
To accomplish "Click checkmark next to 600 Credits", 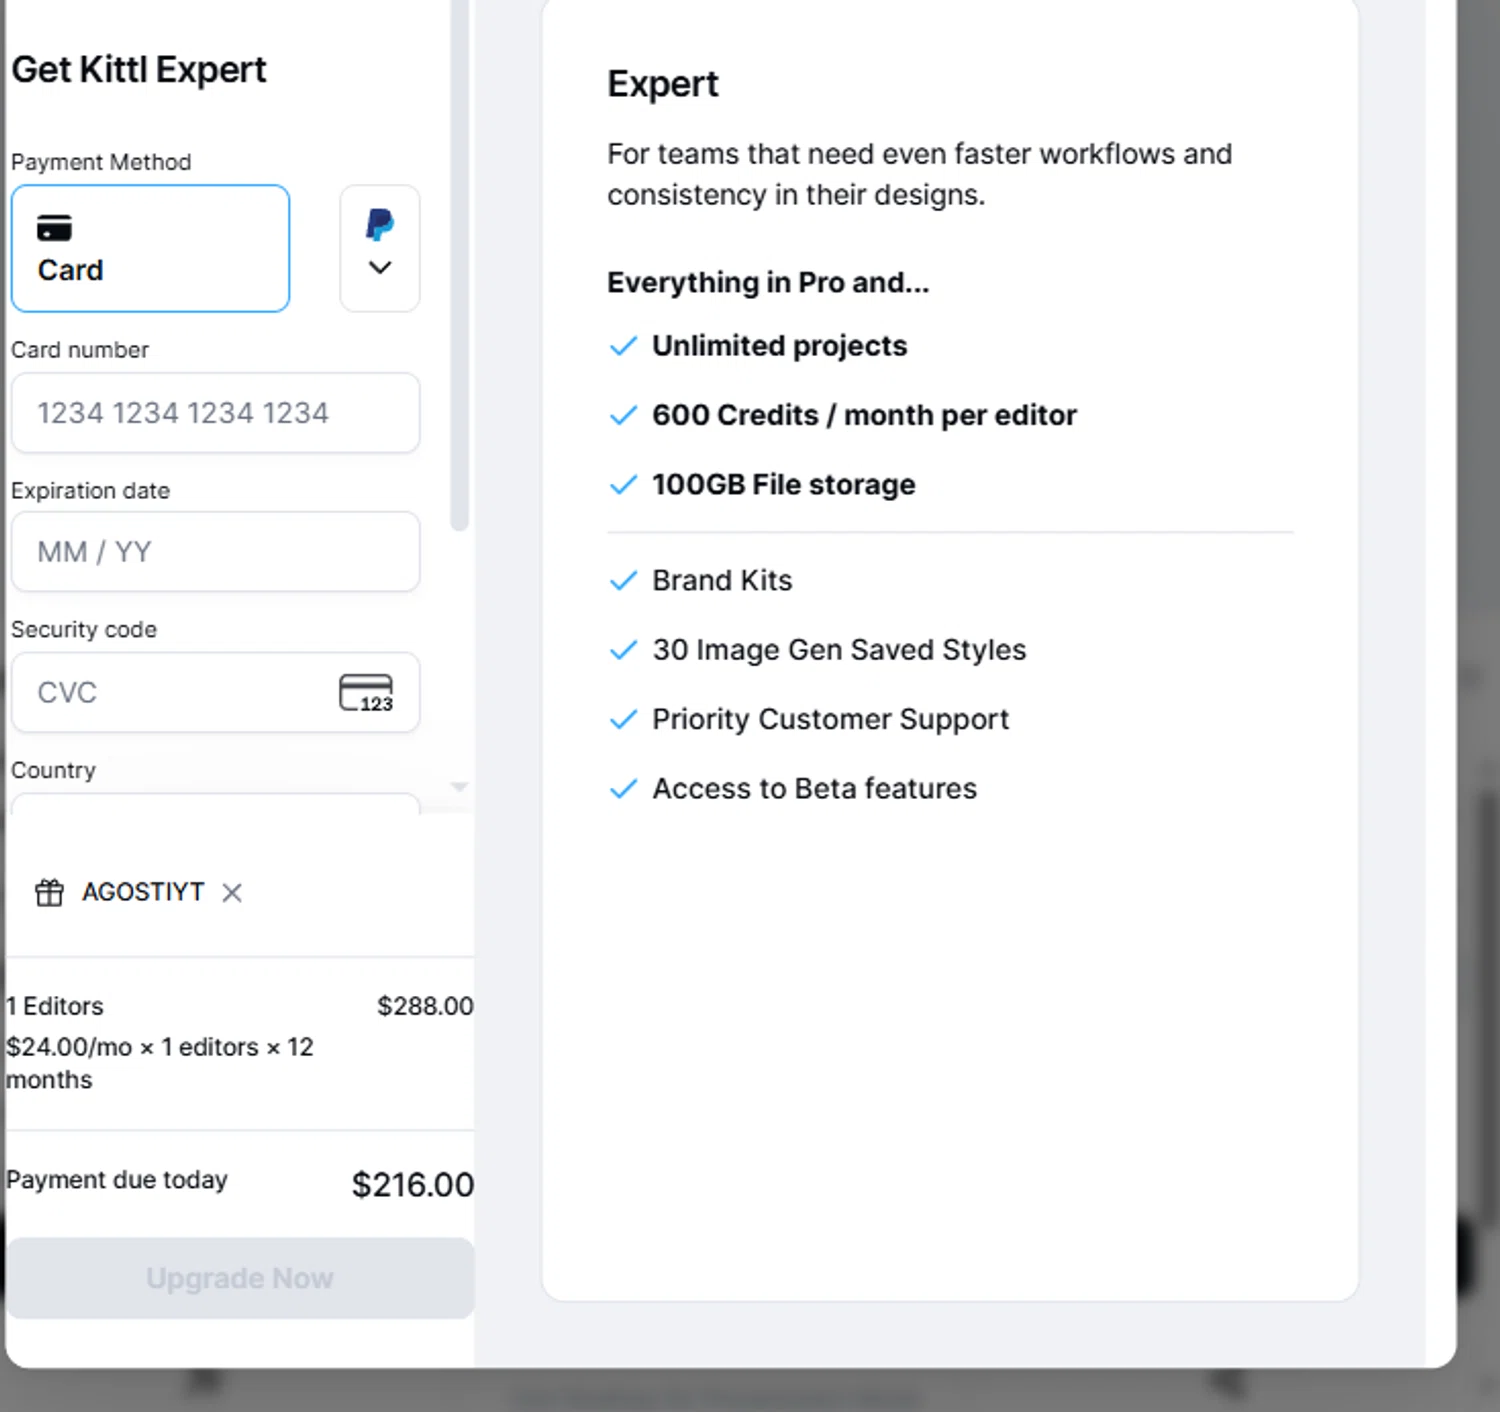I will pyautogui.click(x=623, y=415).
